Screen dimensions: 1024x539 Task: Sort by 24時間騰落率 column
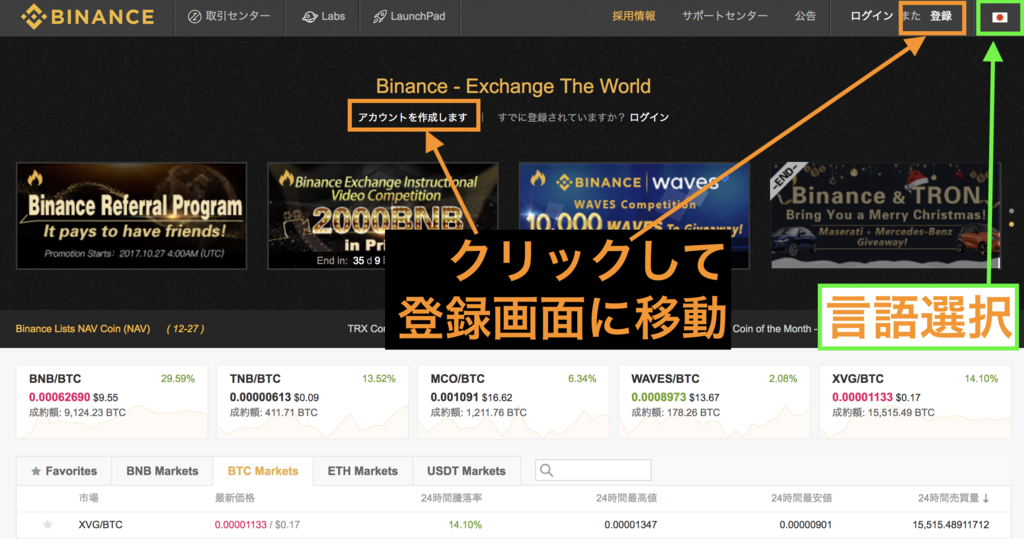pyautogui.click(x=451, y=498)
